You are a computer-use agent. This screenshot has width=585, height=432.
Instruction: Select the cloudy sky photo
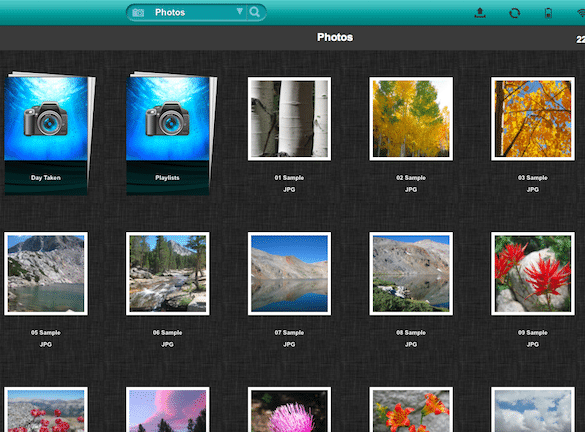[x=533, y=409]
